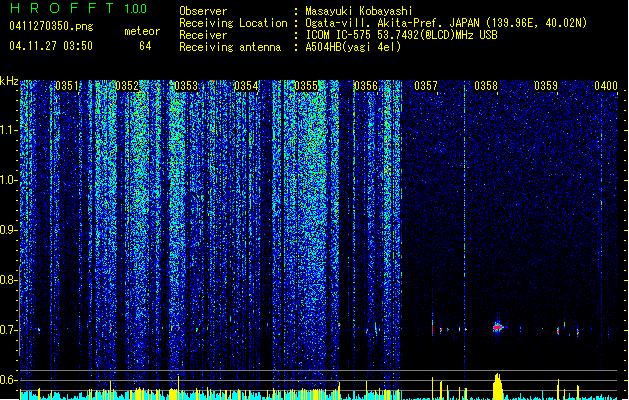Click the kHz axis unit label
The image size is (629, 400).
coord(9,81)
